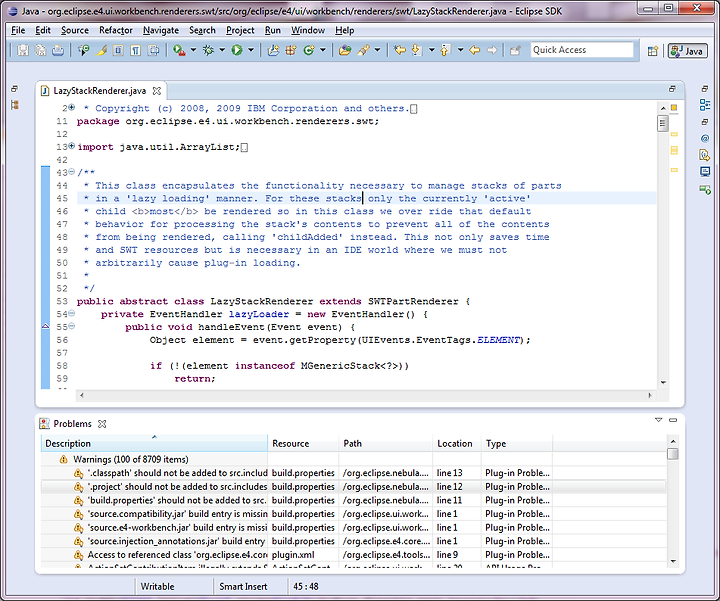The width and height of the screenshot is (720, 601).
Task: Open New Java Class dropdown arrow
Action: pos(323,50)
